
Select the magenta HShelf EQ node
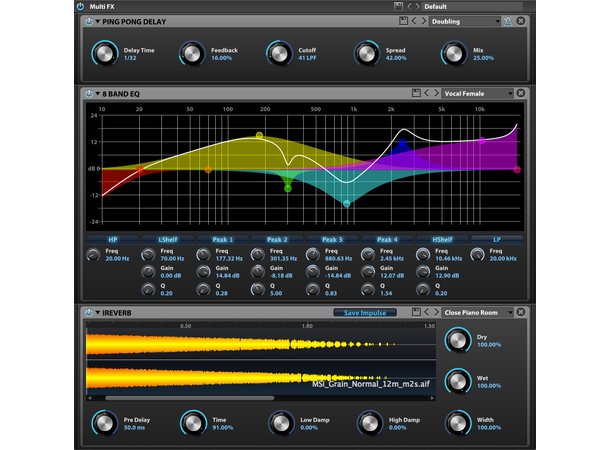[x=482, y=140]
